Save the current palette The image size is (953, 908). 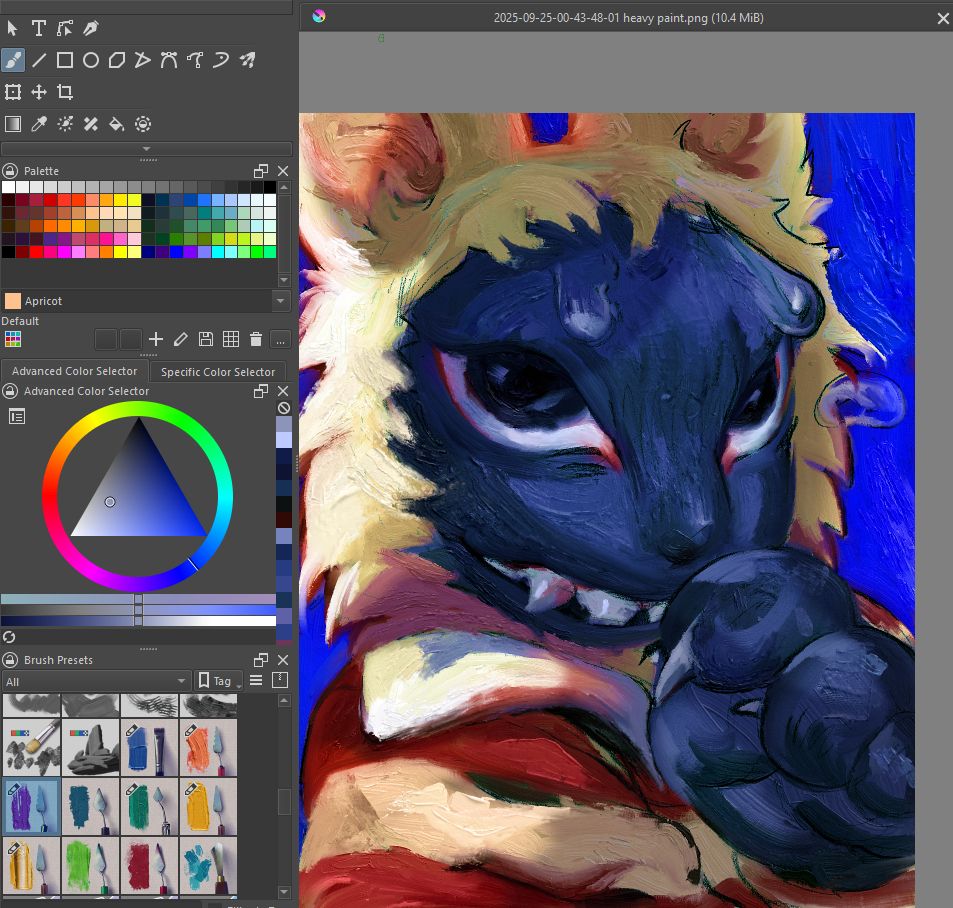point(205,339)
